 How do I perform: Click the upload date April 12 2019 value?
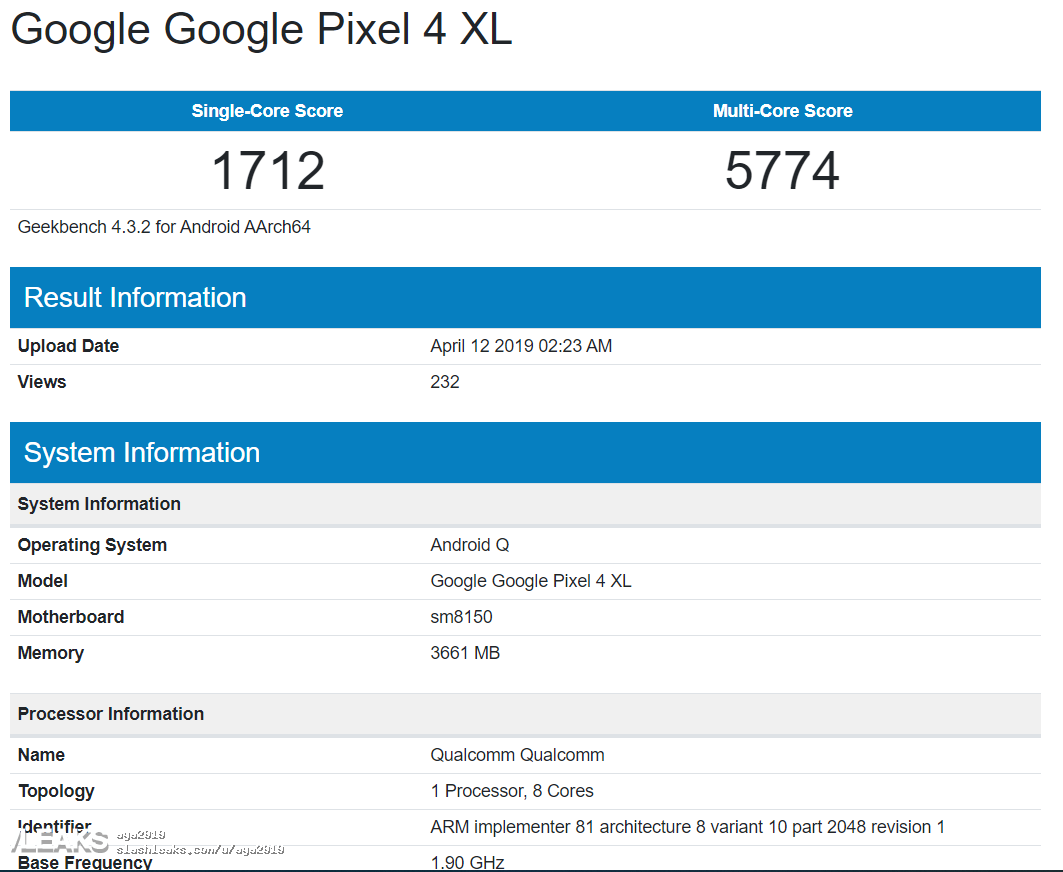click(x=521, y=346)
